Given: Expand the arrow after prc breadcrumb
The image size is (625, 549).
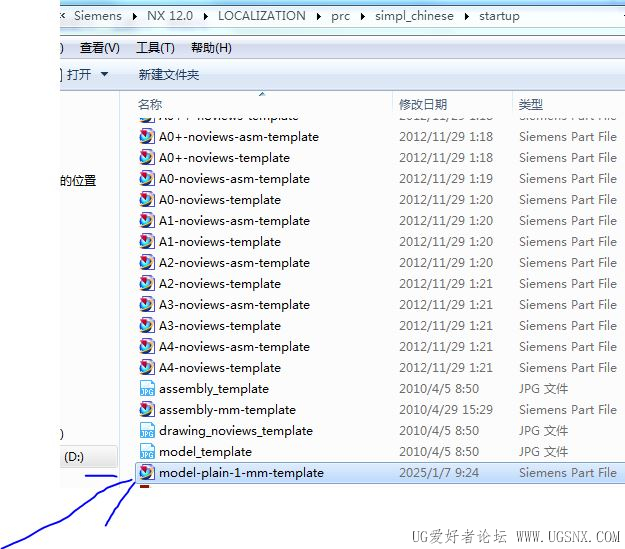Looking at the screenshot, I should [x=363, y=16].
